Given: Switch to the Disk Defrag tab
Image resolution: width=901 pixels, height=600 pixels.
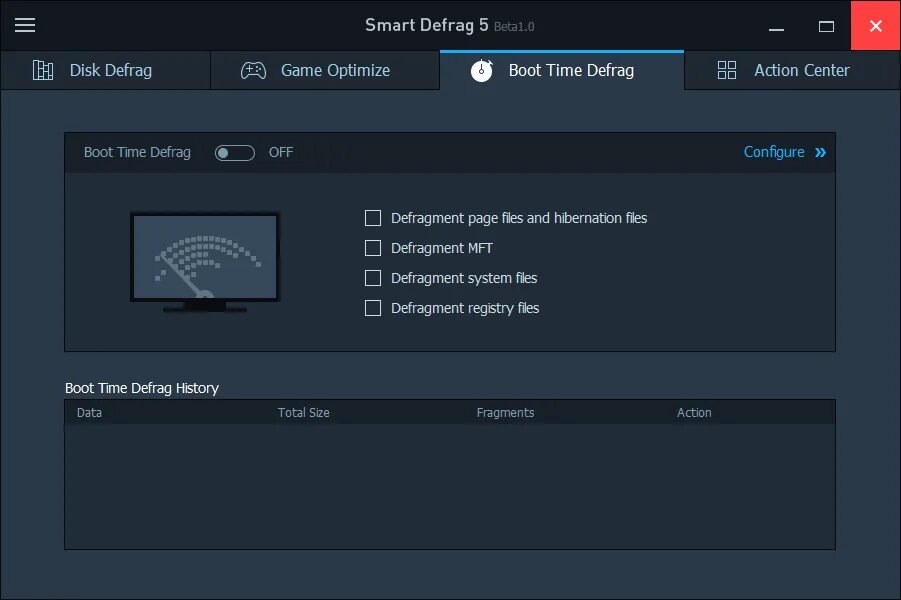Looking at the screenshot, I should click(105, 70).
